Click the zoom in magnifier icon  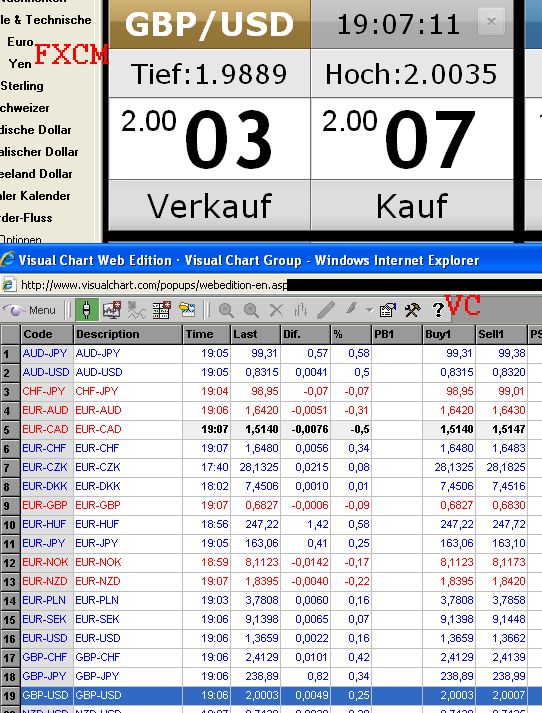tap(251, 310)
